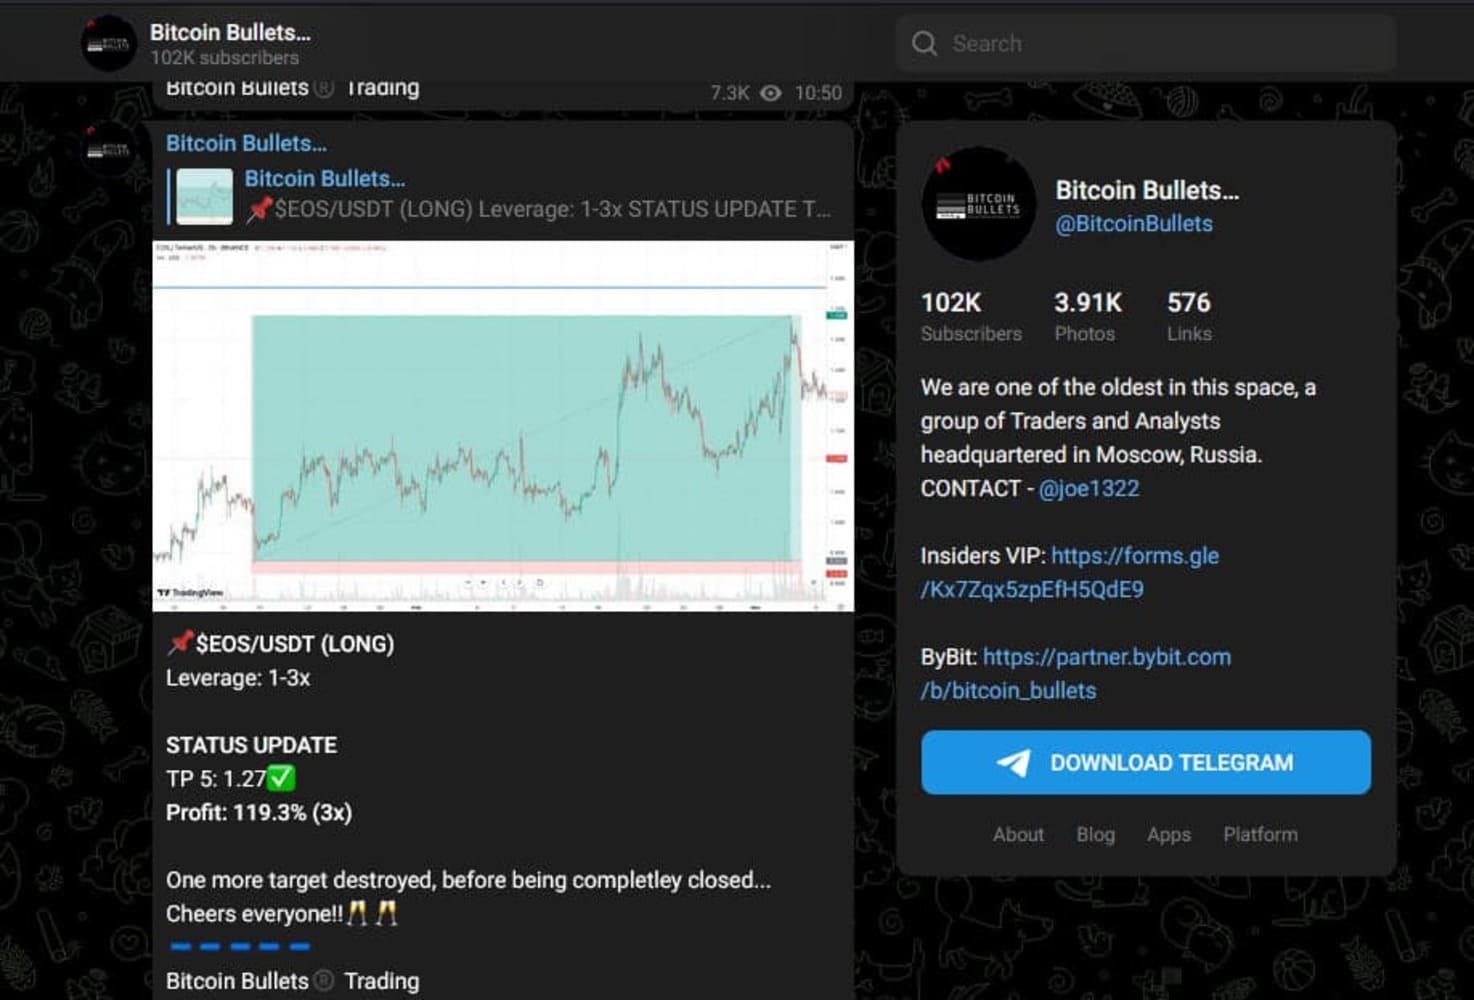Image resolution: width=1474 pixels, height=1000 pixels.
Task: Click the message sender avatar
Action: tap(108, 150)
